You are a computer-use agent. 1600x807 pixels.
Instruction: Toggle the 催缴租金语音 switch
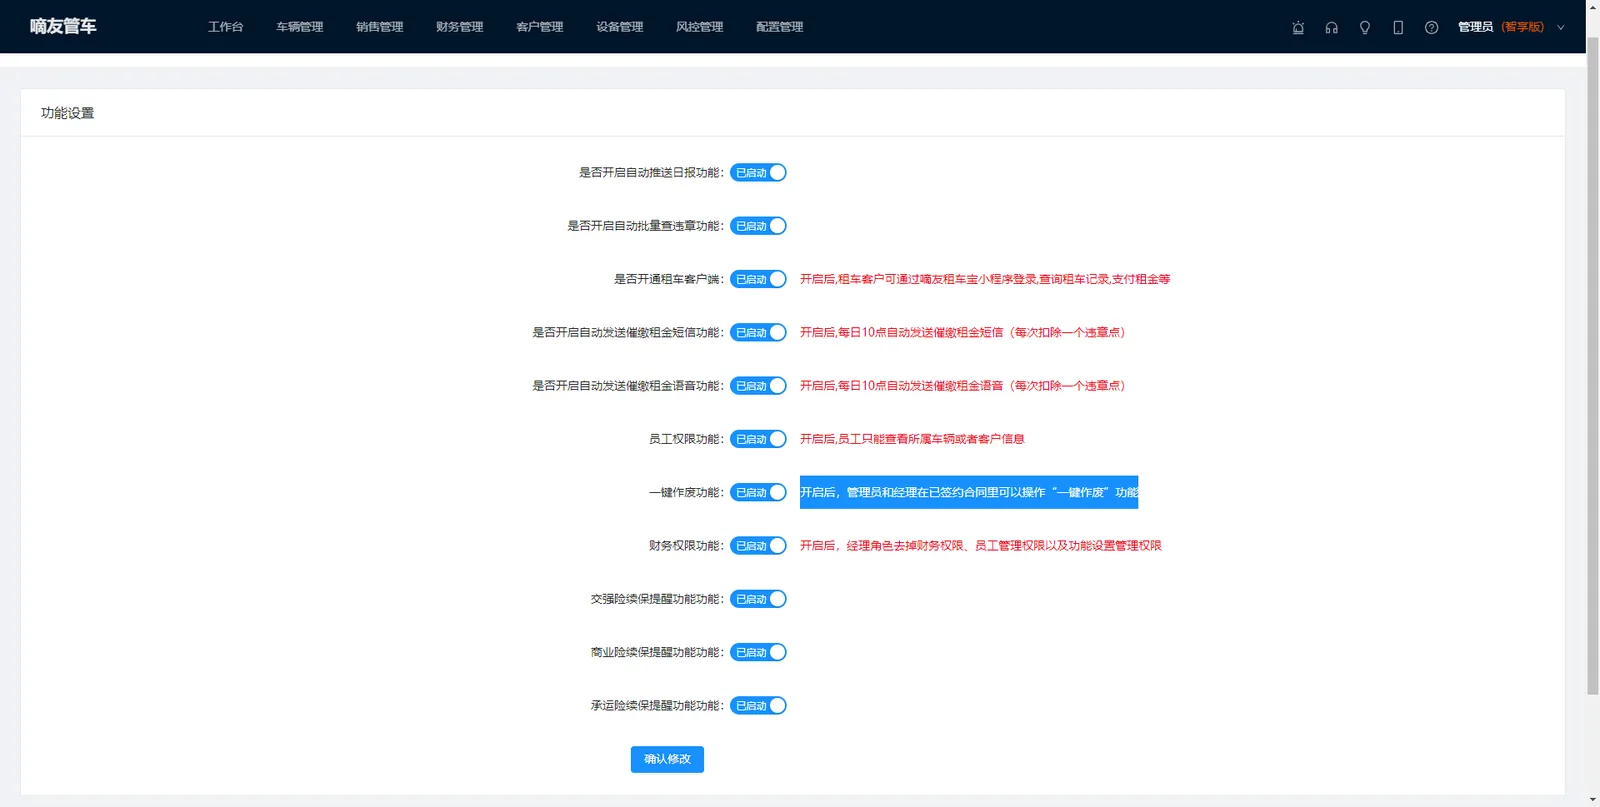[x=758, y=386]
